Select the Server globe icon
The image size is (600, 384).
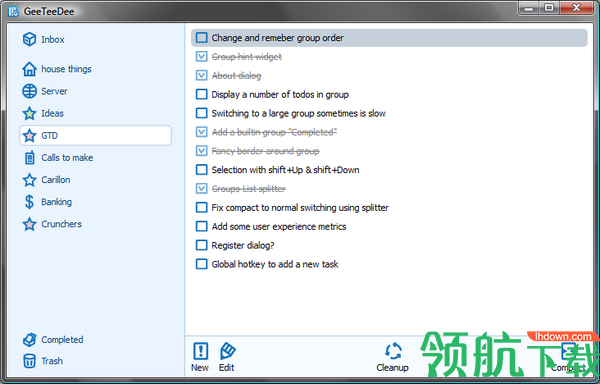(29, 91)
